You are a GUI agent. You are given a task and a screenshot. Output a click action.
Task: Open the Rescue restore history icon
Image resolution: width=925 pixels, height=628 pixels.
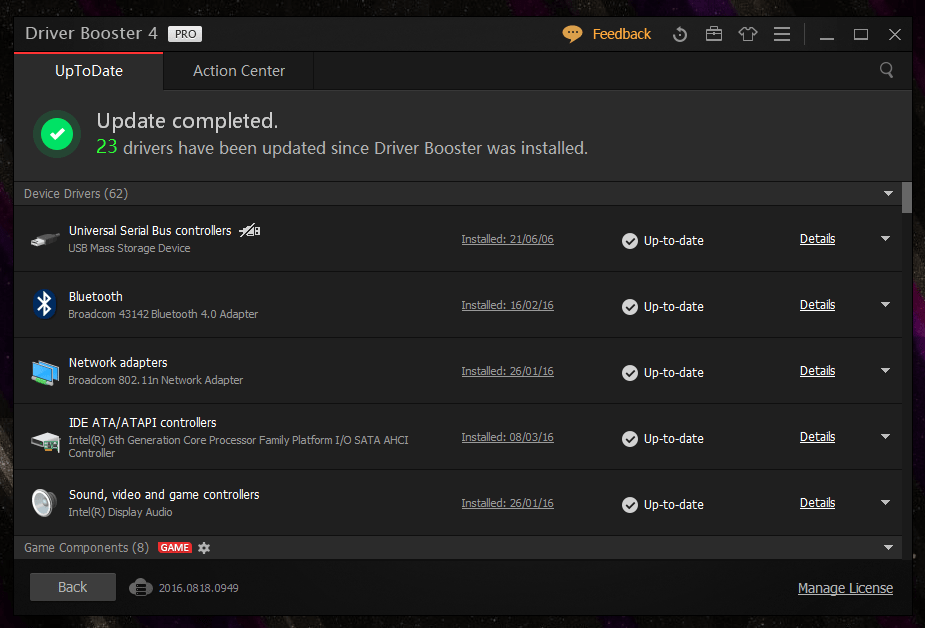pos(680,34)
